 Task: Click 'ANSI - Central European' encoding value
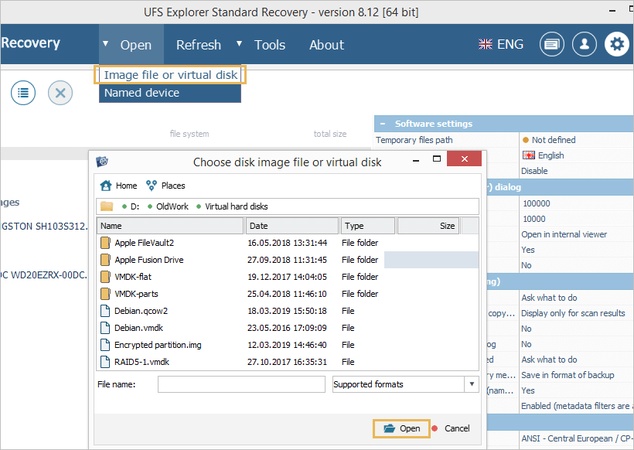tap(577, 438)
